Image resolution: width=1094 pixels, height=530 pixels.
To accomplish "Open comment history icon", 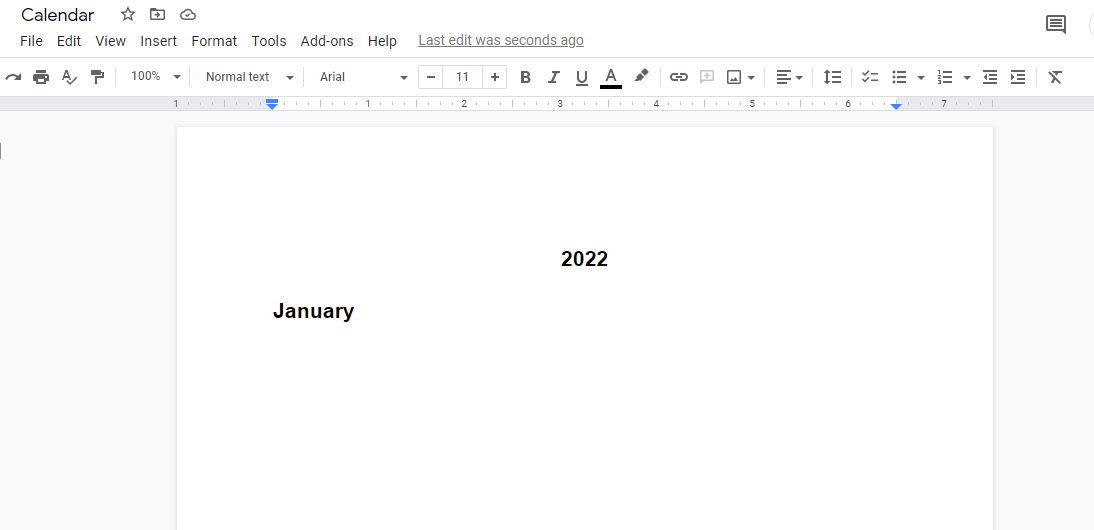I will (x=1056, y=25).
